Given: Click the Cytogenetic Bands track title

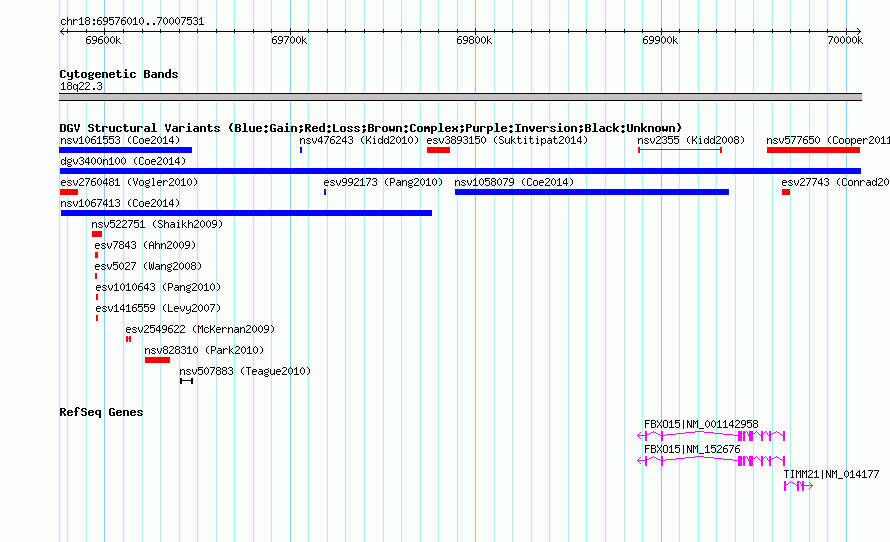Looking at the screenshot, I should (x=119, y=74).
